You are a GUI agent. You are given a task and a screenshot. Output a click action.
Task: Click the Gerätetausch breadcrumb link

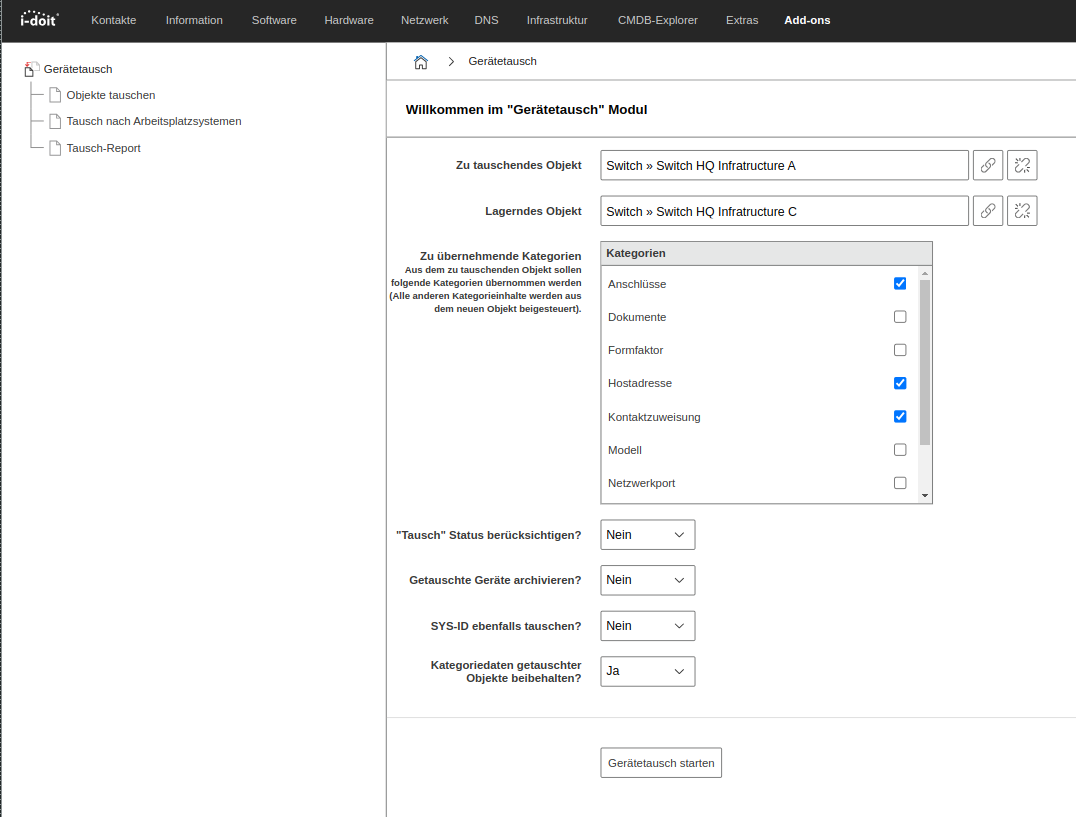coord(502,61)
